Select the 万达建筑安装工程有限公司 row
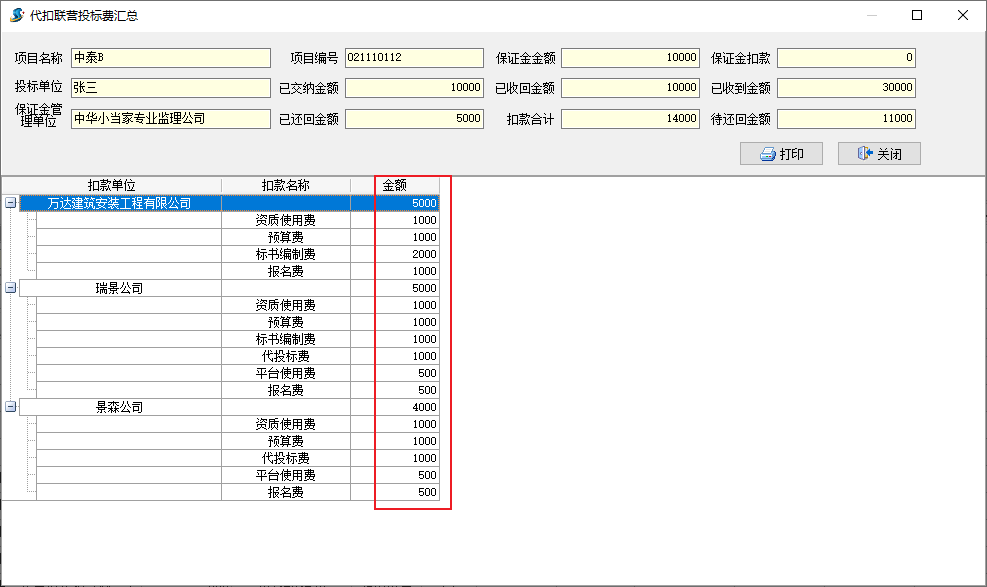Screen dimensions: 987x587 (119, 203)
